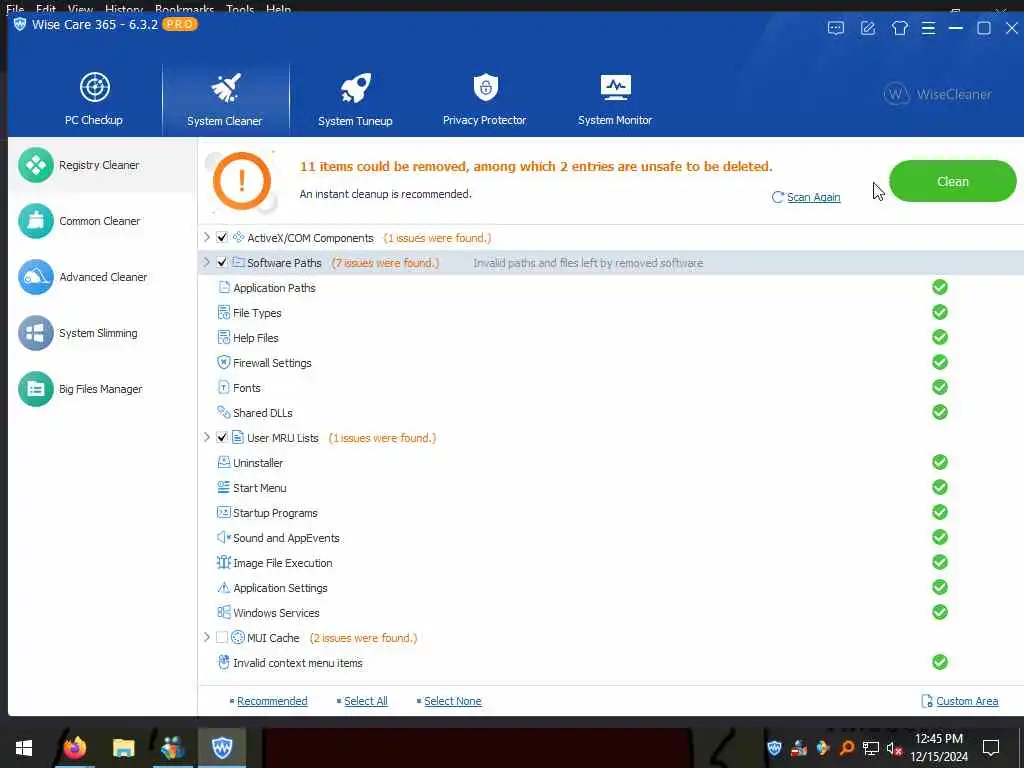Click the muted volume tray icon
The height and width of the screenshot is (768, 1024).
point(894,748)
